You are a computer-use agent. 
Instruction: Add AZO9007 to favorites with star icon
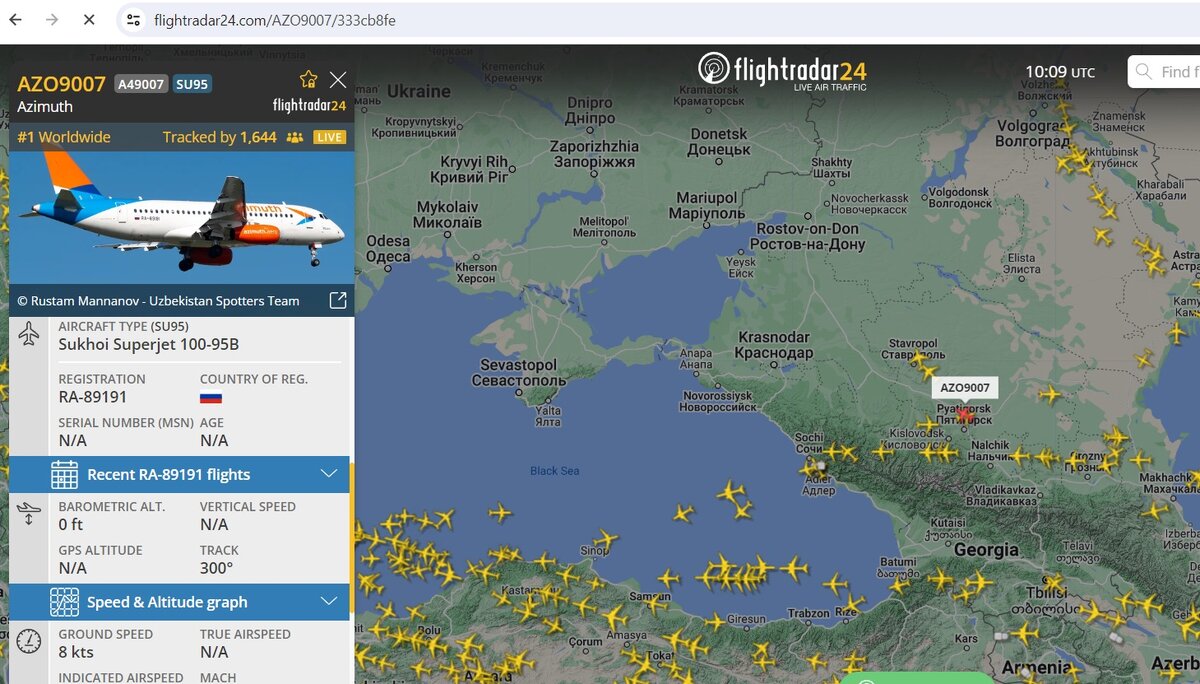[x=308, y=80]
